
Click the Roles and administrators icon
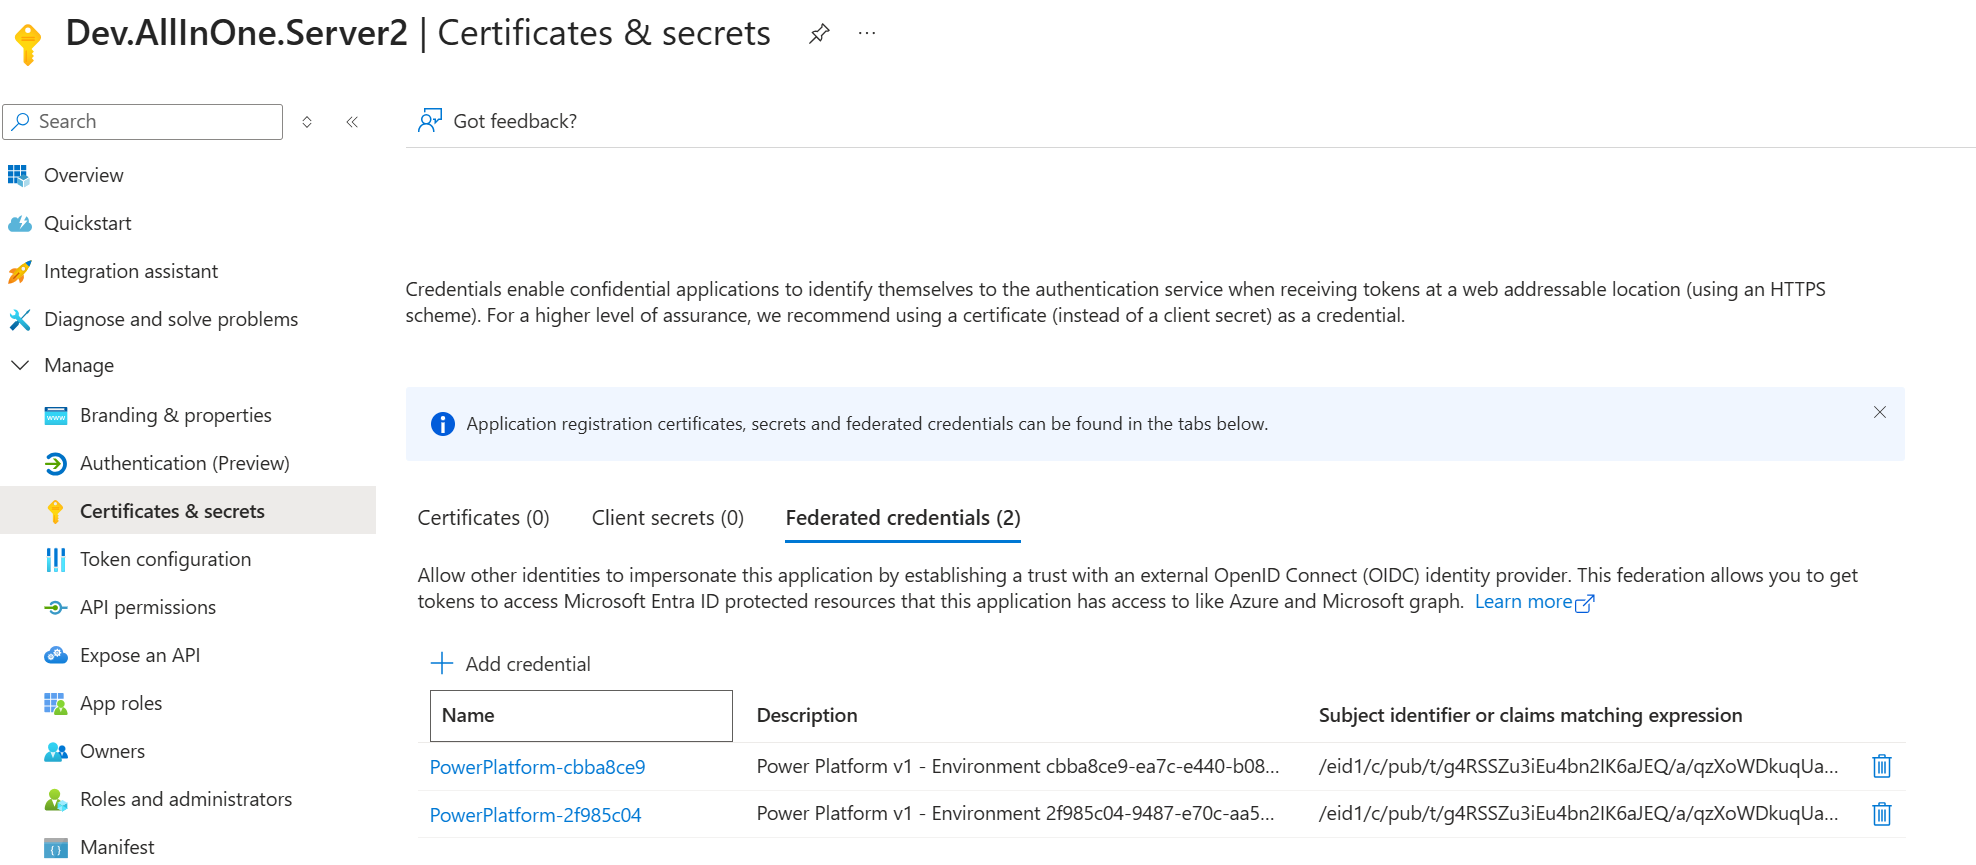(56, 799)
